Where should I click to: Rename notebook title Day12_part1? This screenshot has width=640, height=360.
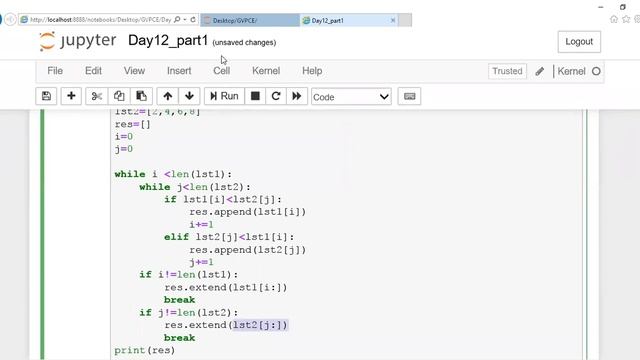pyautogui.click(x=168, y=40)
